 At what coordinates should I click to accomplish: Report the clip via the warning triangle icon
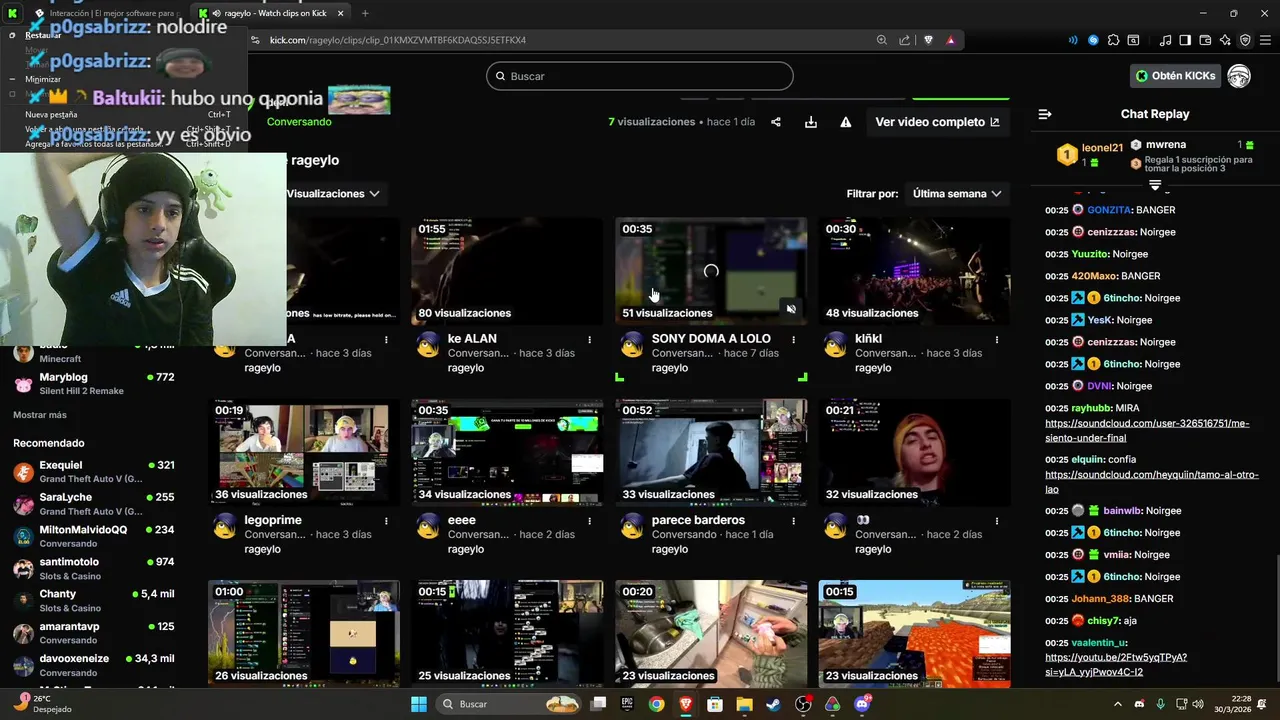pyautogui.click(x=846, y=122)
